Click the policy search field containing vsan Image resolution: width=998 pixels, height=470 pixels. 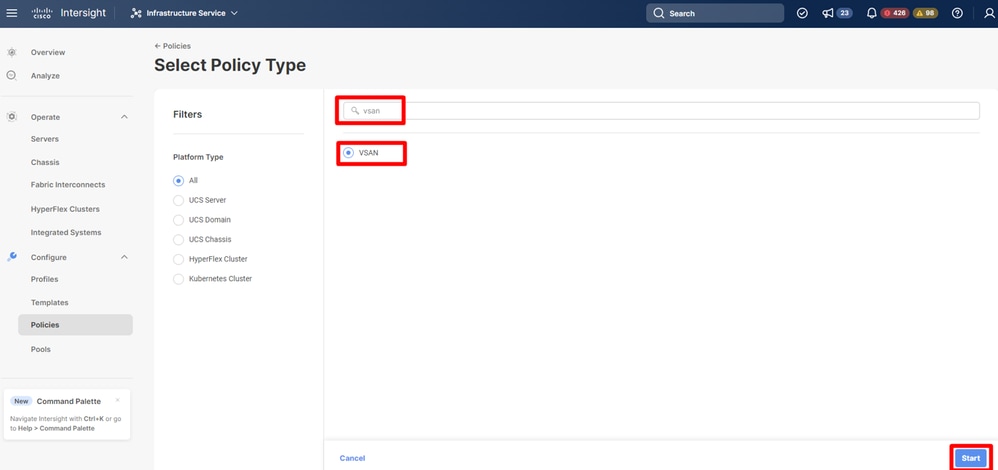coord(661,111)
